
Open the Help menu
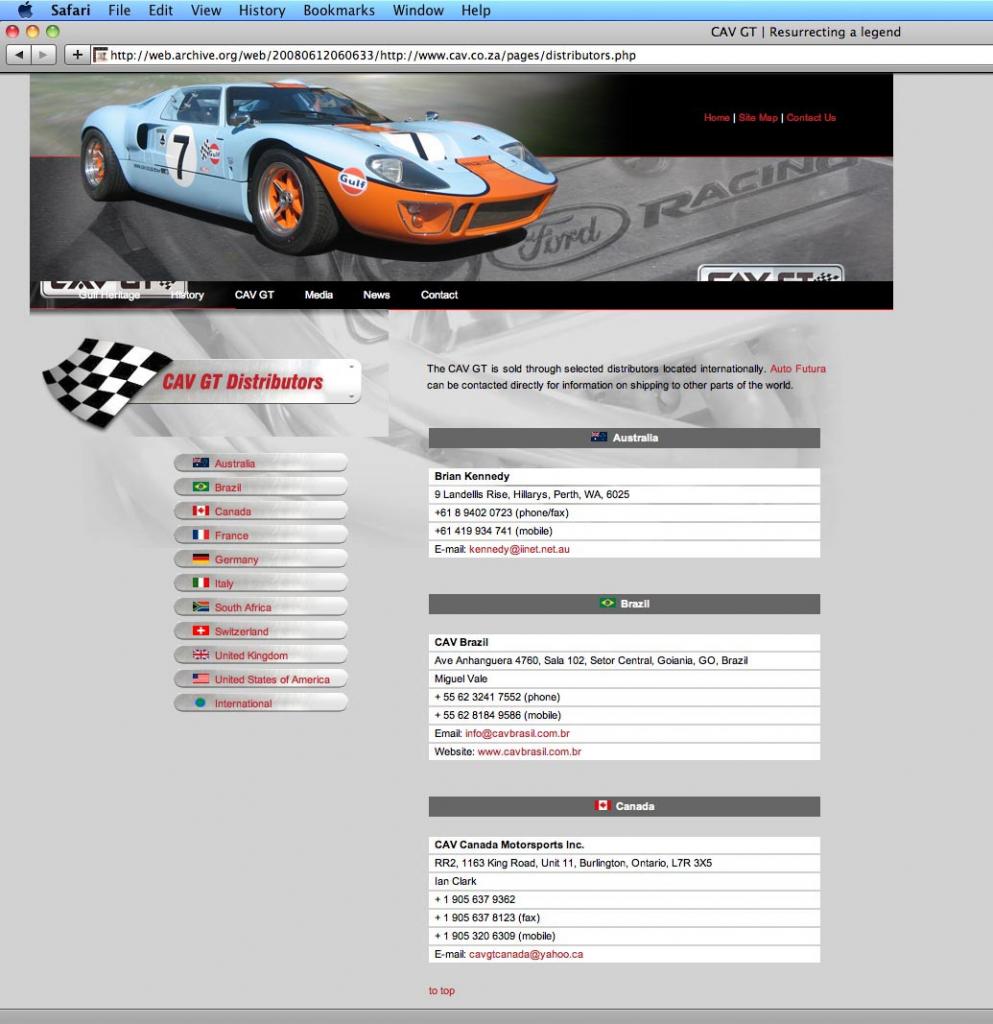point(475,10)
